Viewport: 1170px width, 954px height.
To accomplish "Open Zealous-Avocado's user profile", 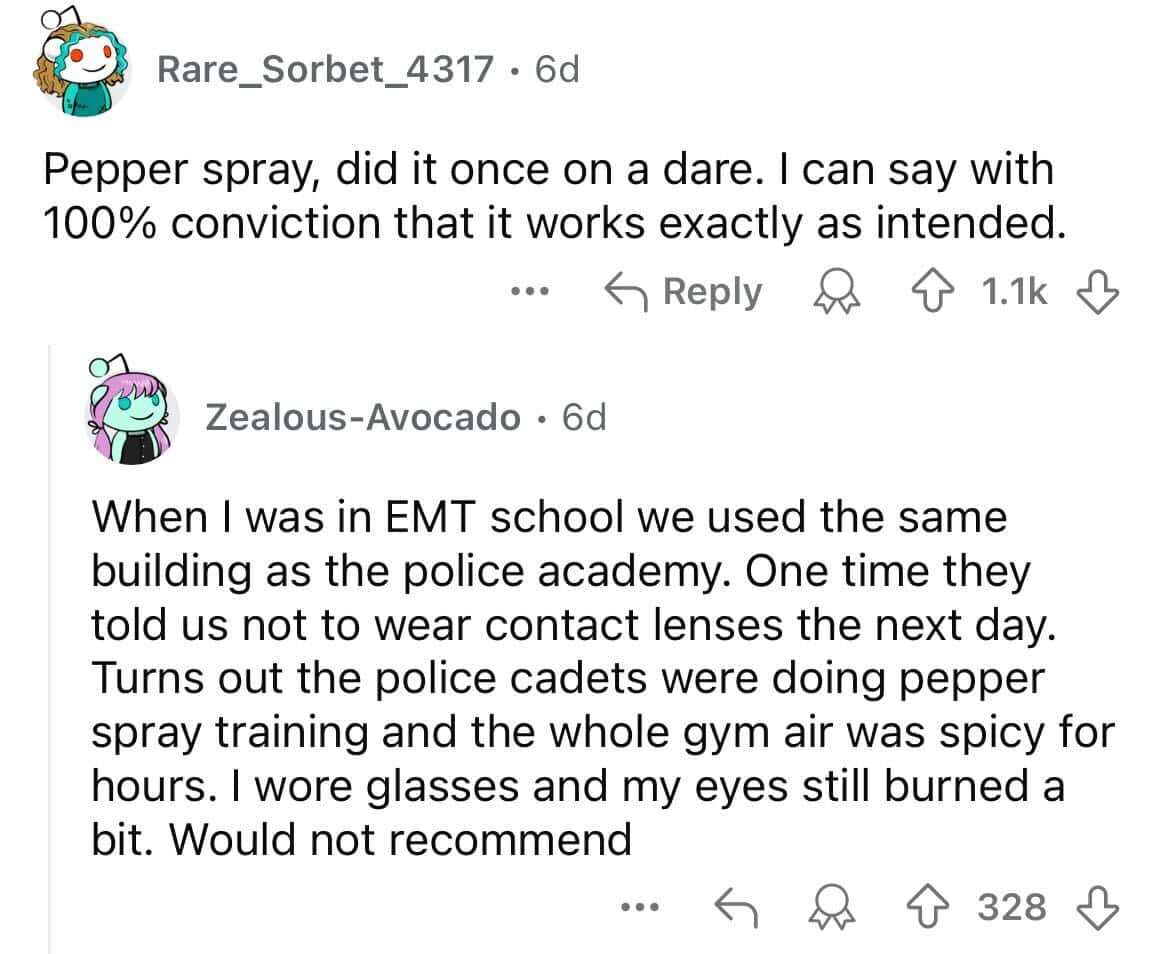I will coord(362,416).
